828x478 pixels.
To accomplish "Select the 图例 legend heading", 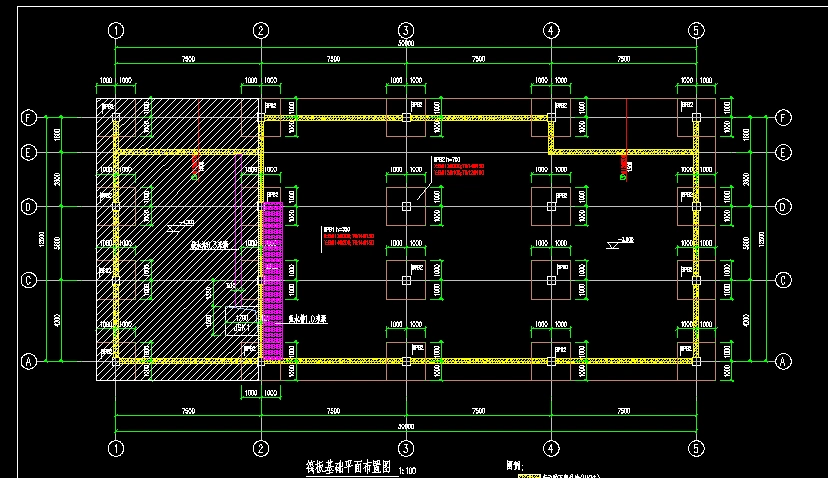I will coord(518,465).
